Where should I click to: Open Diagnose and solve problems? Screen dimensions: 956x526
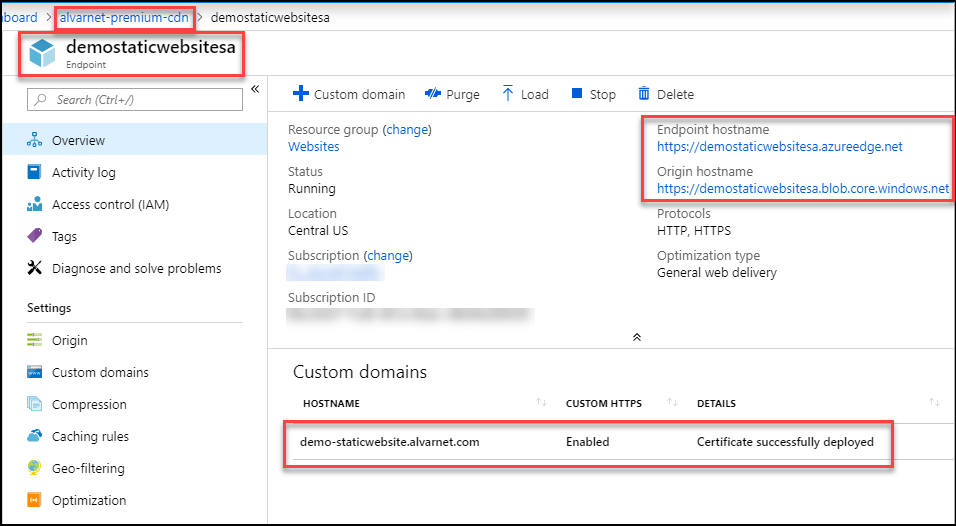pos(134,268)
